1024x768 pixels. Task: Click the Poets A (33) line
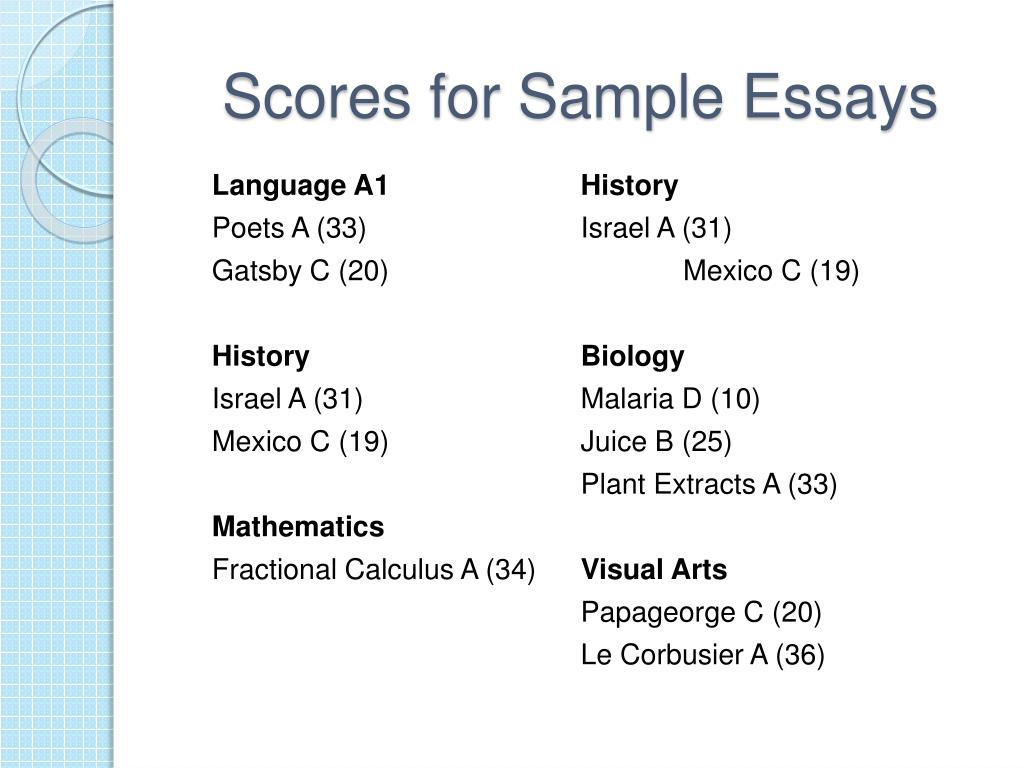click(289, 228)
